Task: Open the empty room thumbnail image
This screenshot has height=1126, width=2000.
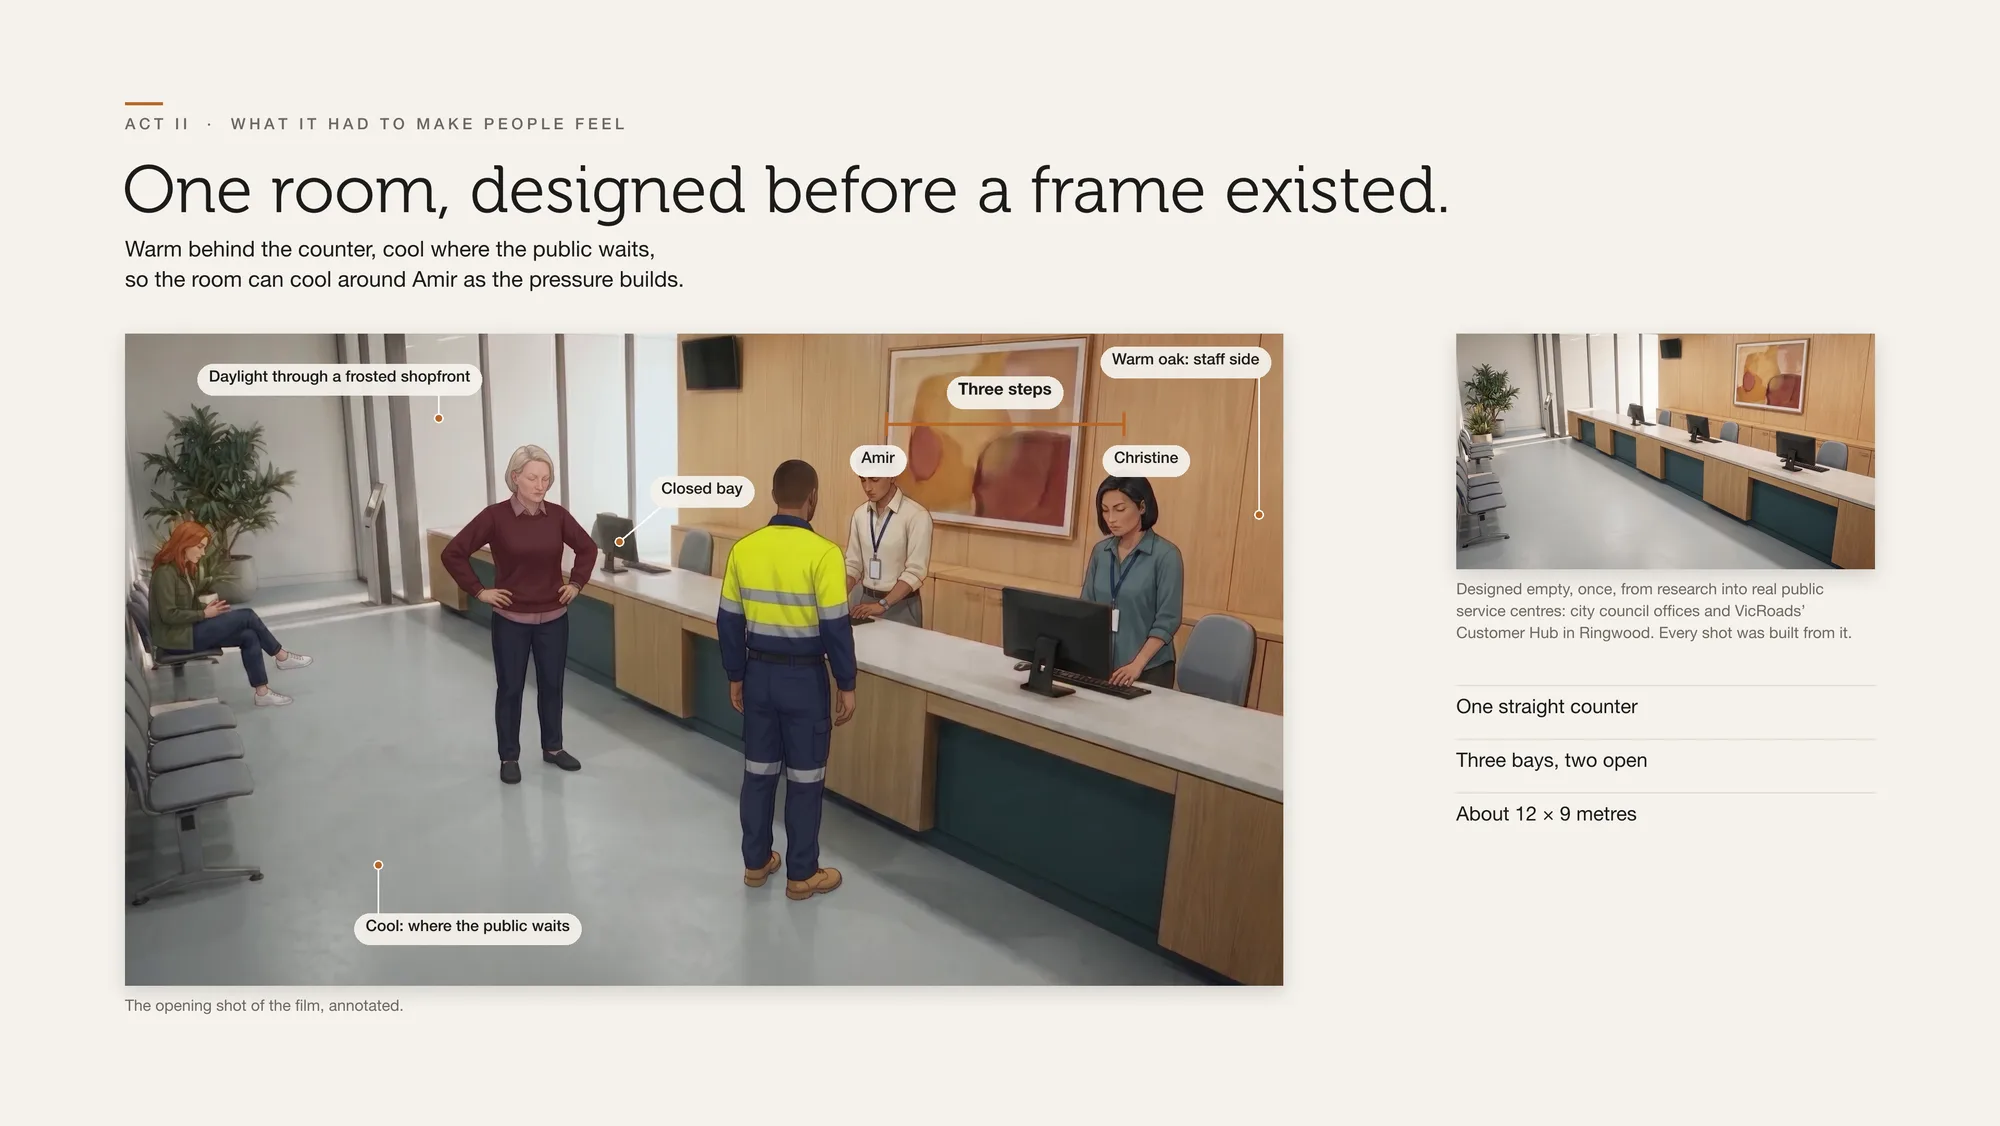Action: (x=1665, y=451)
